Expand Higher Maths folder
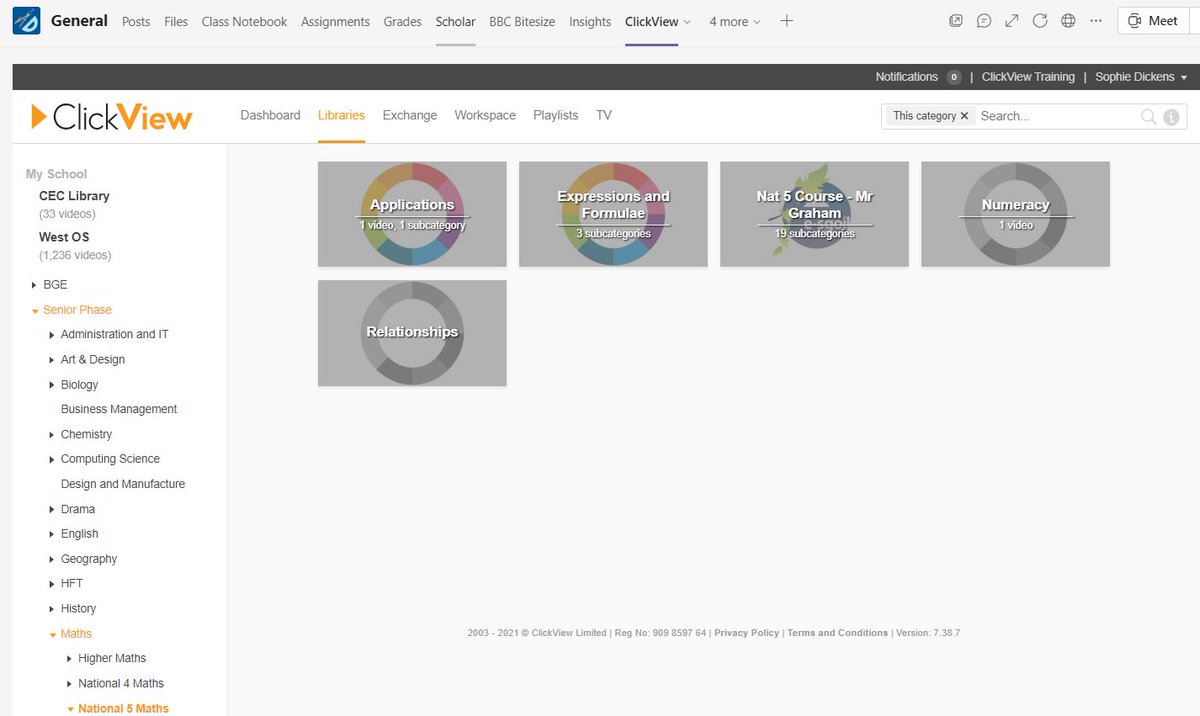The height and width of the screenshot is (716, 1200). (x=70, y=658)
